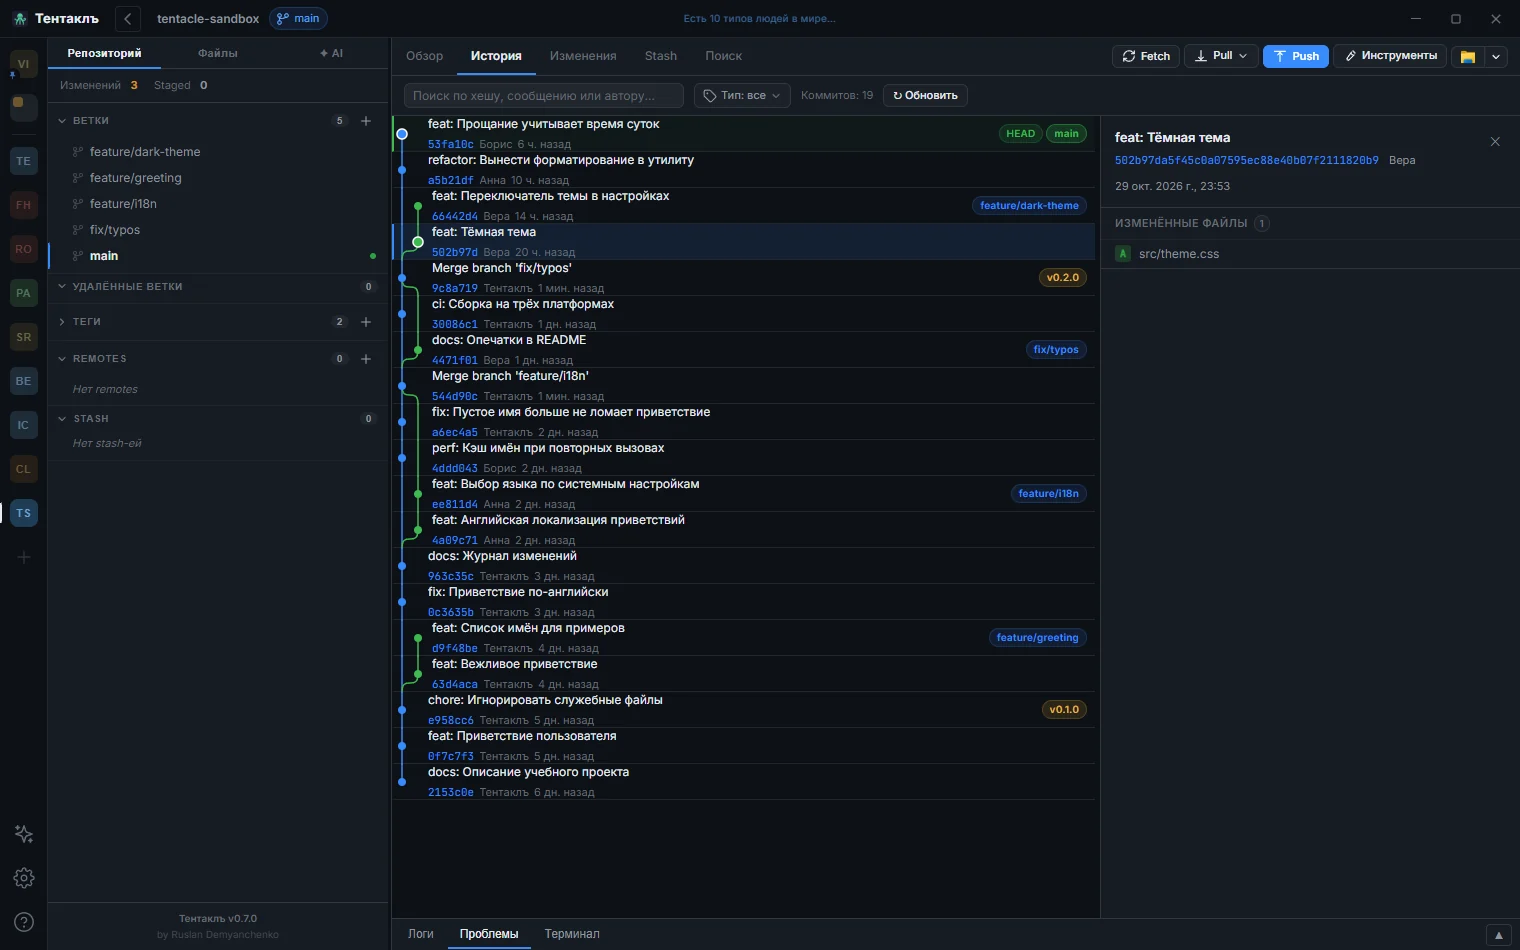Add a remote with the REMOTES plus
The width and height of the screenshot is (1520, 950).
tap(366, 359)
